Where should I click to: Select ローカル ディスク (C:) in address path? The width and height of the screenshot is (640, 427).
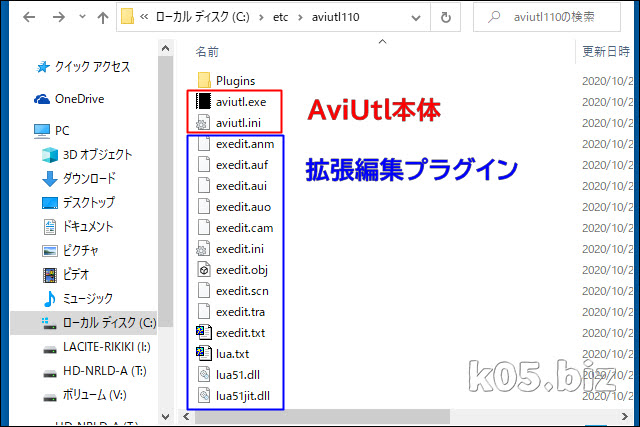coord(202,17)
